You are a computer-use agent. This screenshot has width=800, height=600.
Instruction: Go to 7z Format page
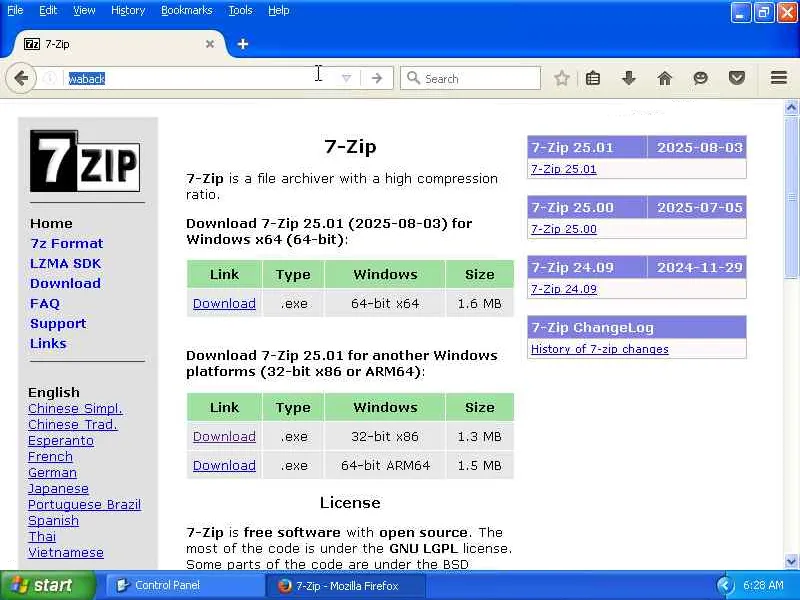pyautogui.click(x=66, y=243)
